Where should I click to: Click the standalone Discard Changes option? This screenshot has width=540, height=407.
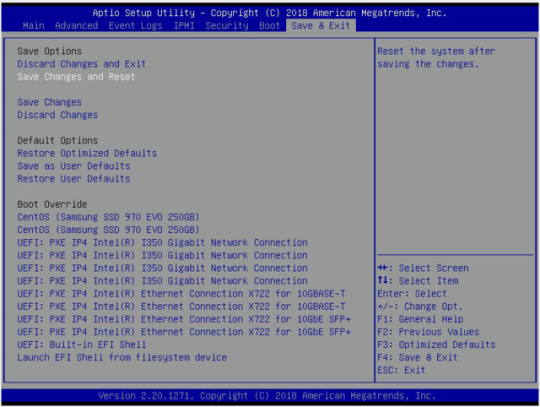[58, 115]
